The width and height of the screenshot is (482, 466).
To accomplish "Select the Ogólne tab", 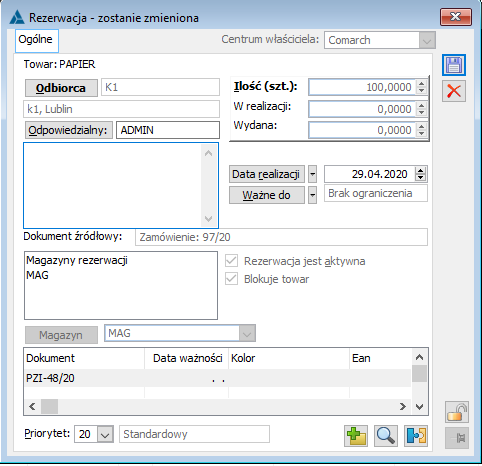I will (x=36, y=40).
